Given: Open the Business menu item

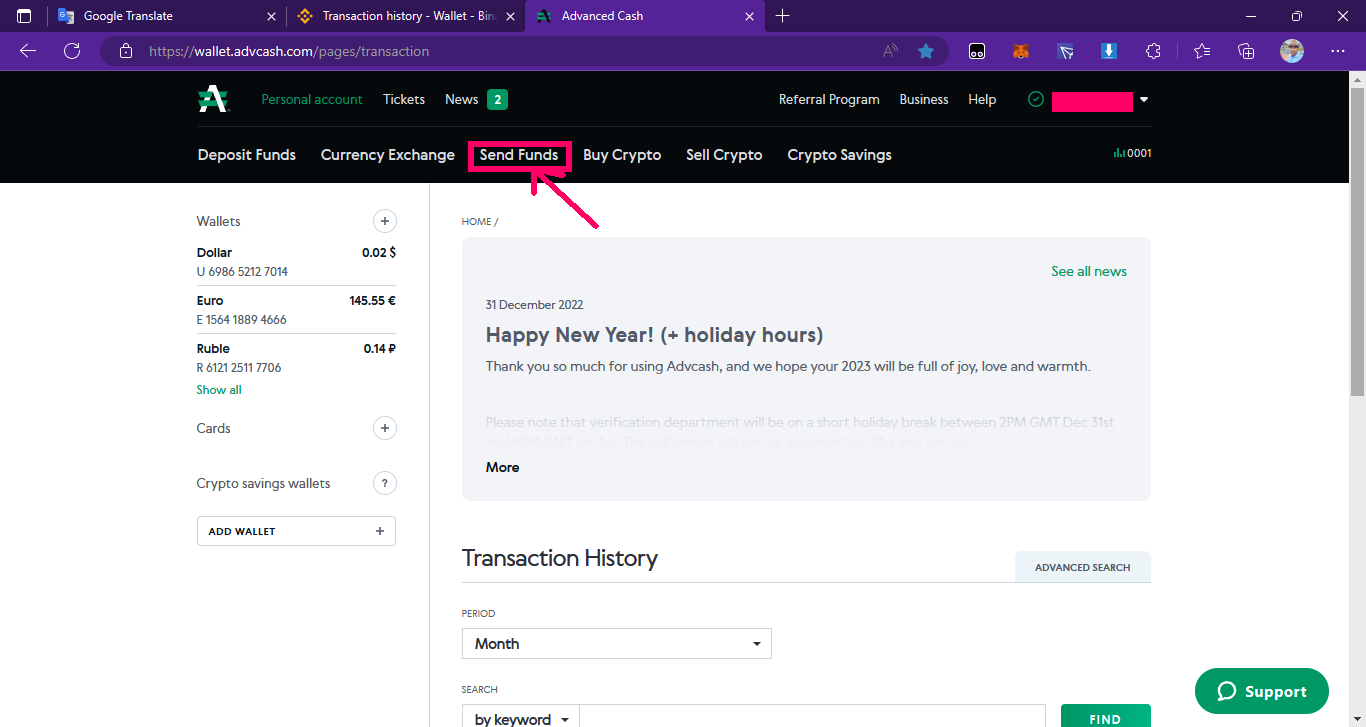Looking at the screenshot, I should tap(924, 99).
